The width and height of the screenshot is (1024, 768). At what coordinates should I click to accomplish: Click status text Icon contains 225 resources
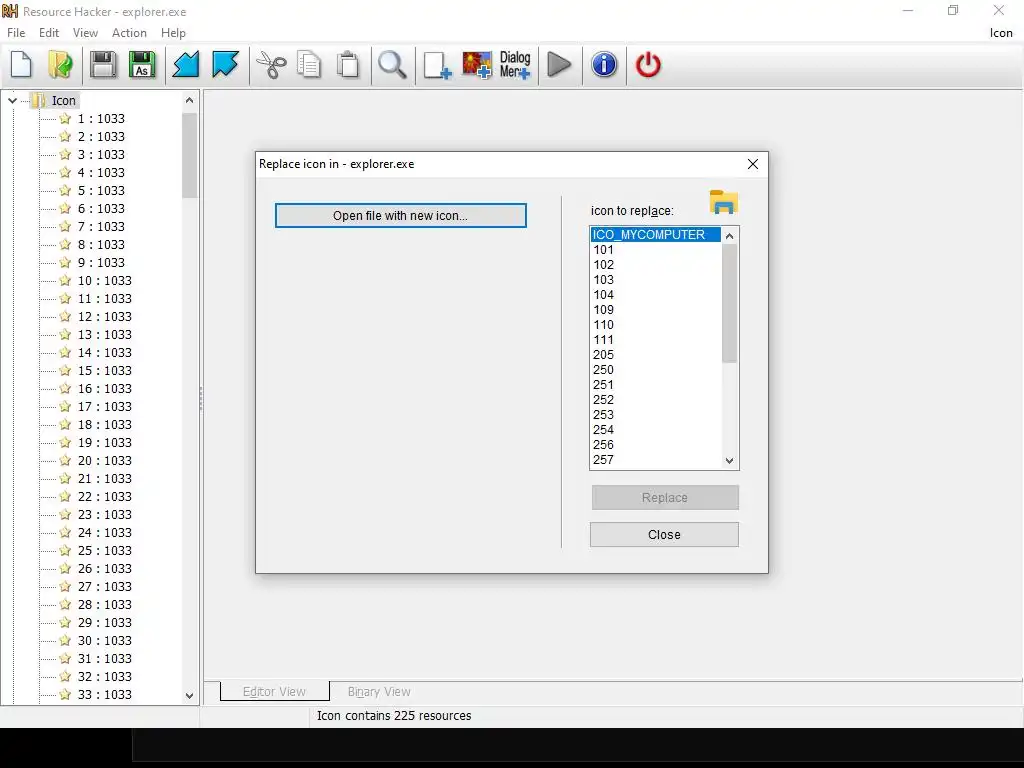click(394, 716)
